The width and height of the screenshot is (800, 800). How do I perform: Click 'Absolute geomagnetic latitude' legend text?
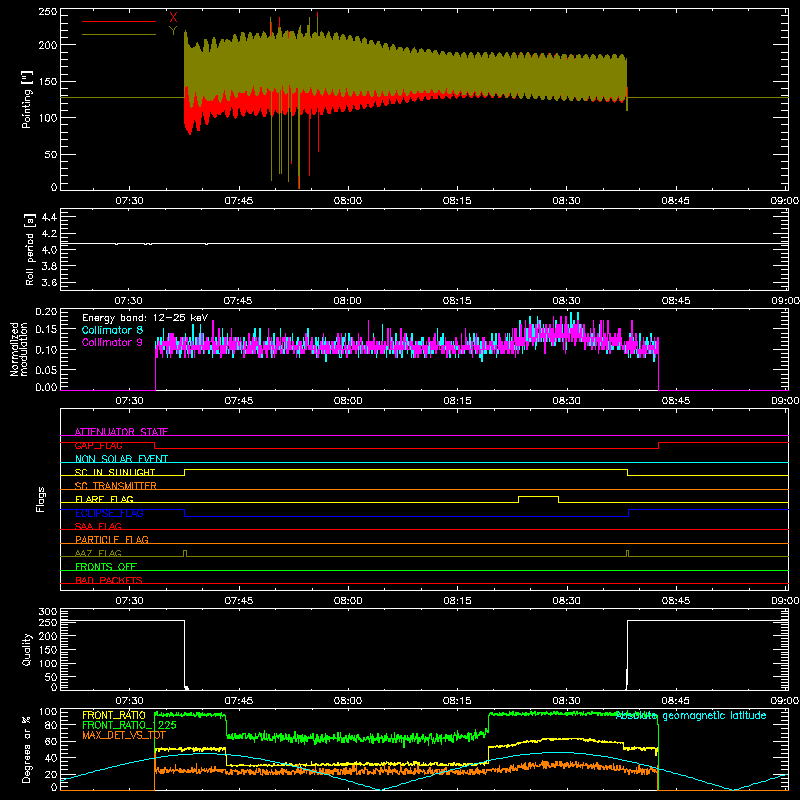tap(691, 715)
